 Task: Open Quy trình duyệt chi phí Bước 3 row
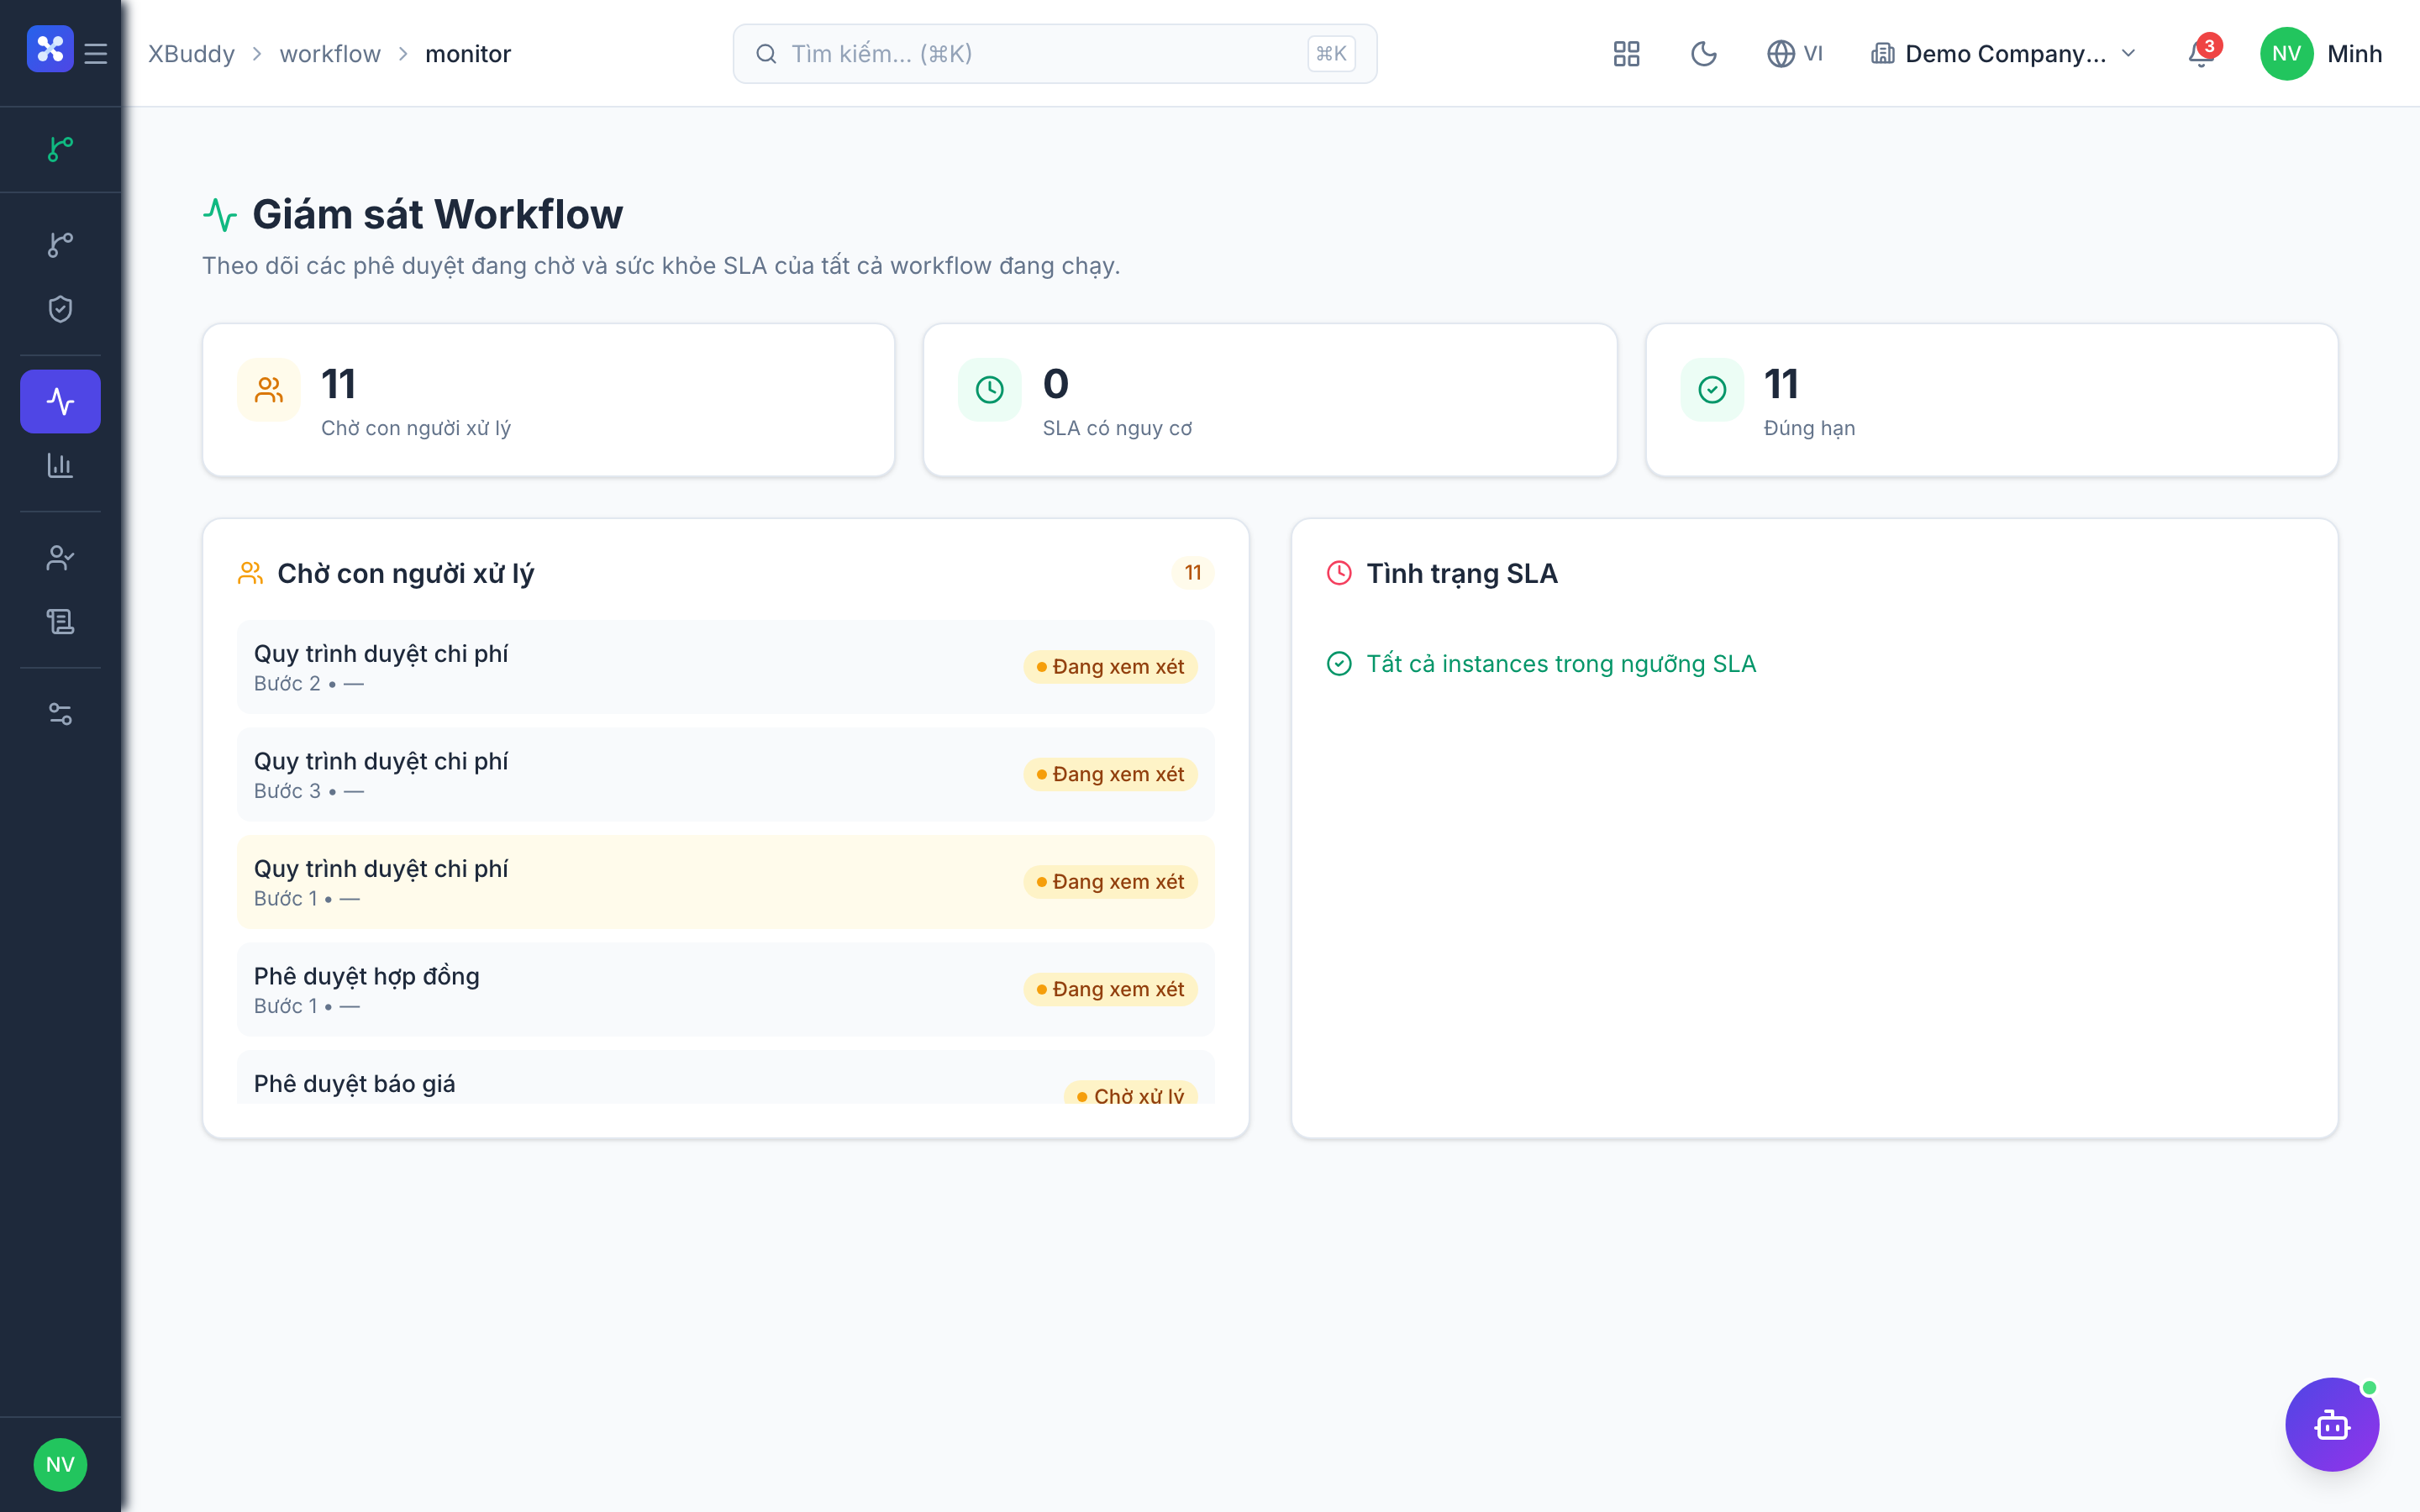point(725,775)
